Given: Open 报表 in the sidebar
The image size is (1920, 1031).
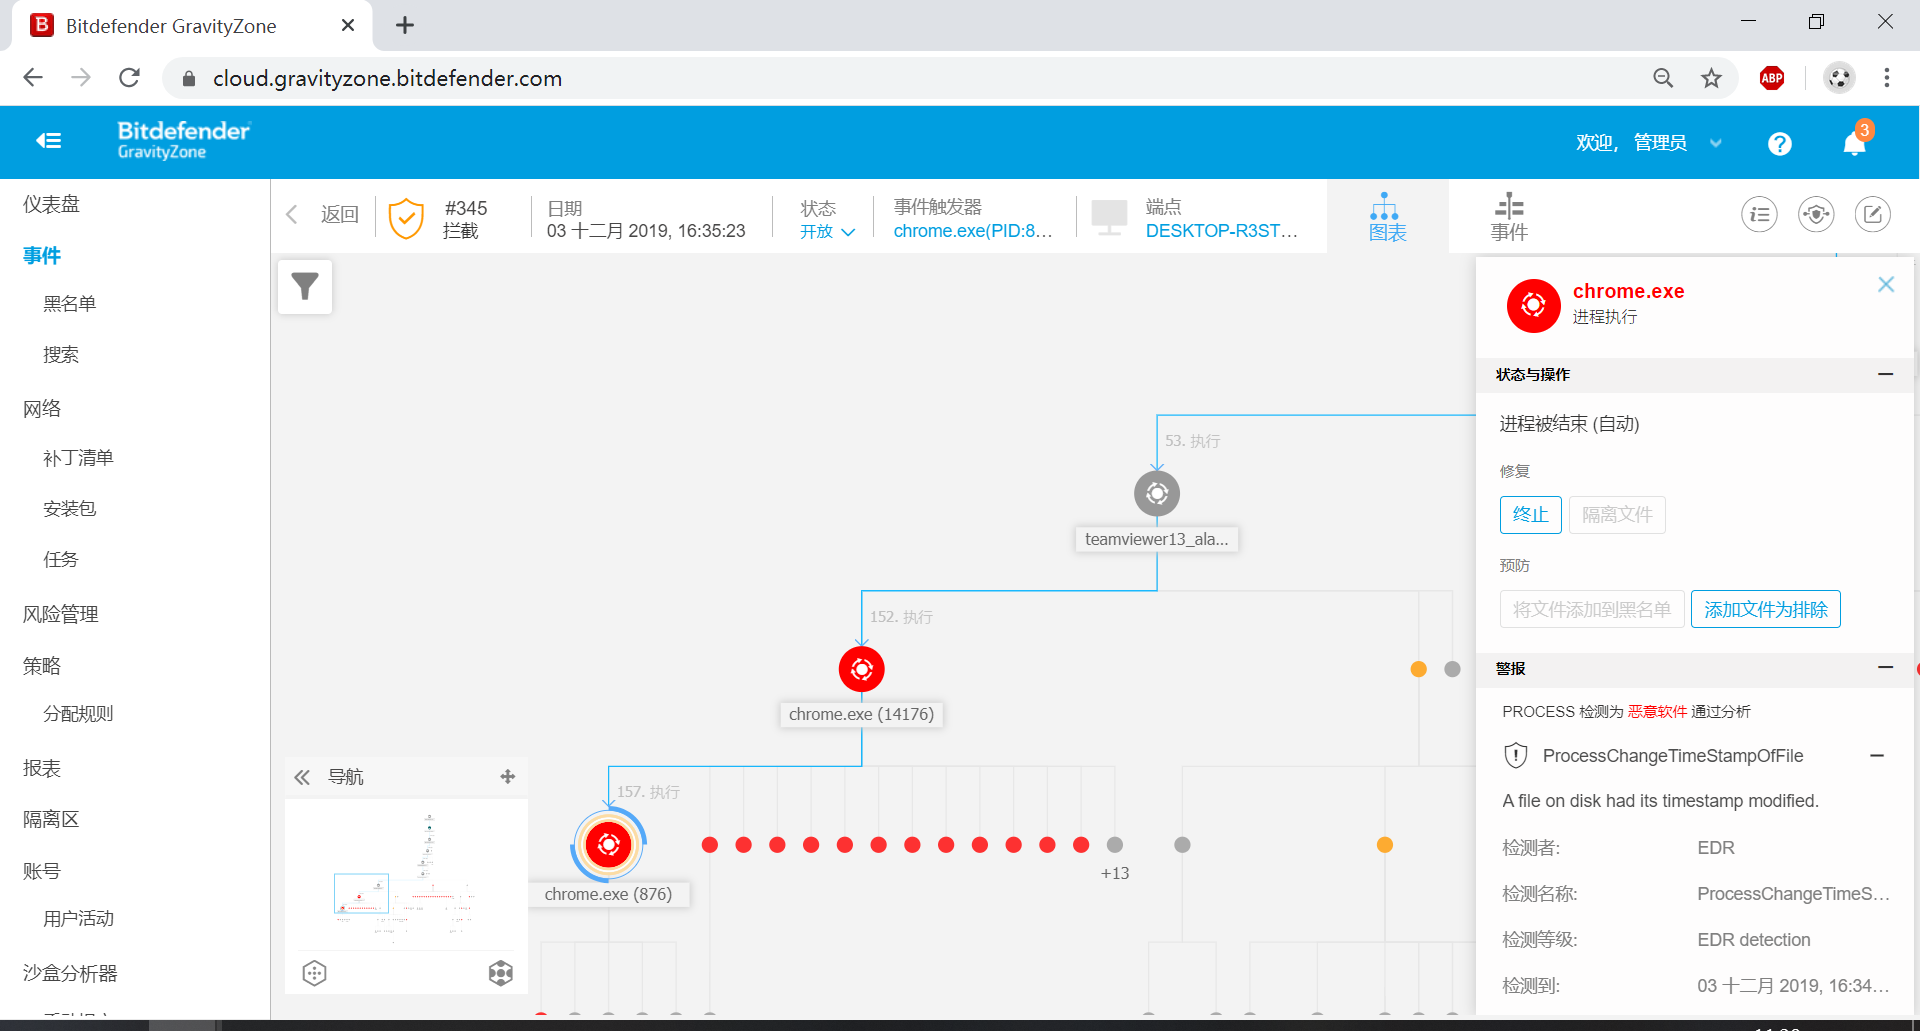Looking at the screenshot, I should click(x=42, y=768).
